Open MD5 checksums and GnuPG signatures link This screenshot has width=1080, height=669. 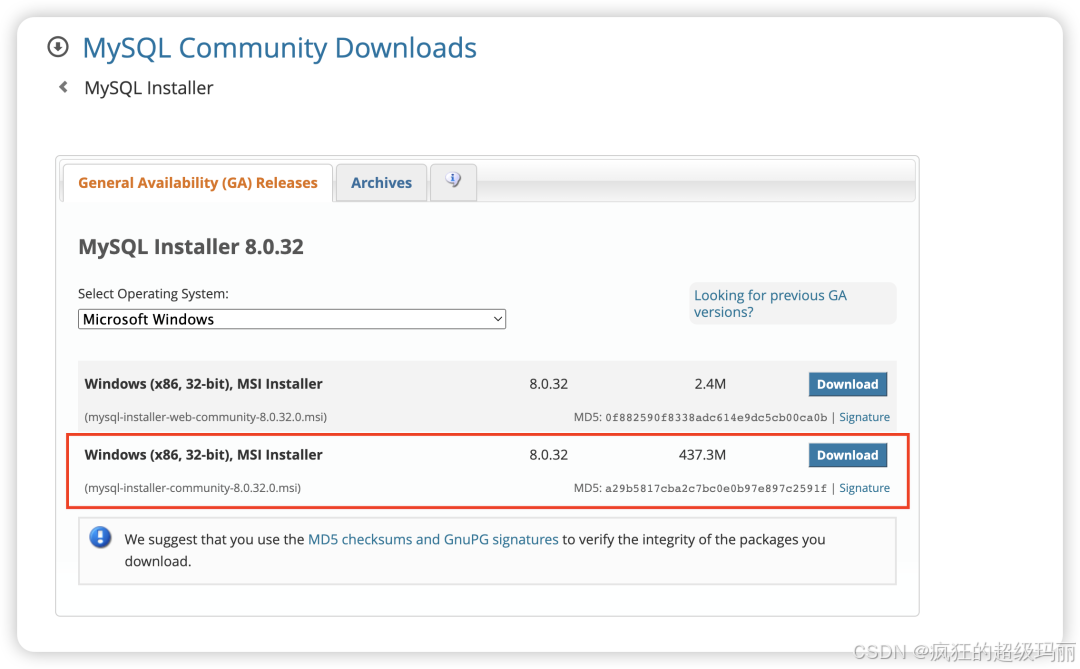(x=433, y=539)
